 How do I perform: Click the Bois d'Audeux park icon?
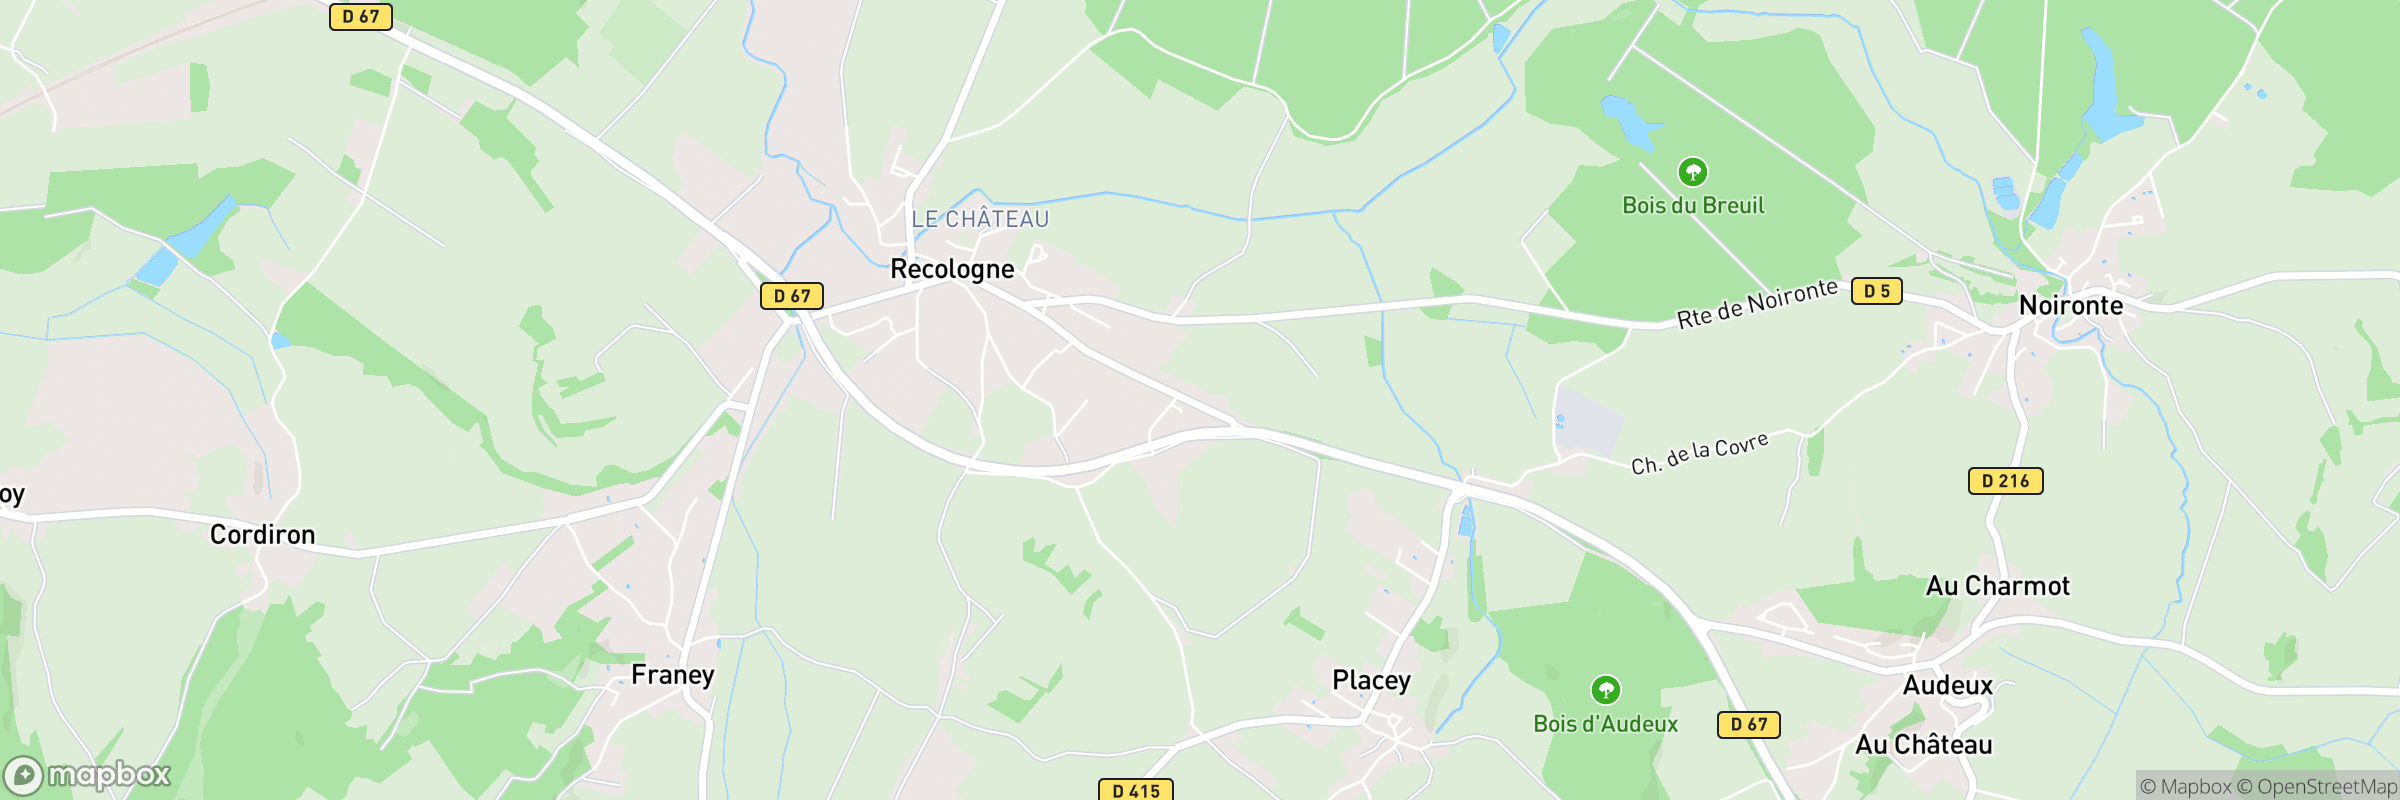pos(1605,690)
